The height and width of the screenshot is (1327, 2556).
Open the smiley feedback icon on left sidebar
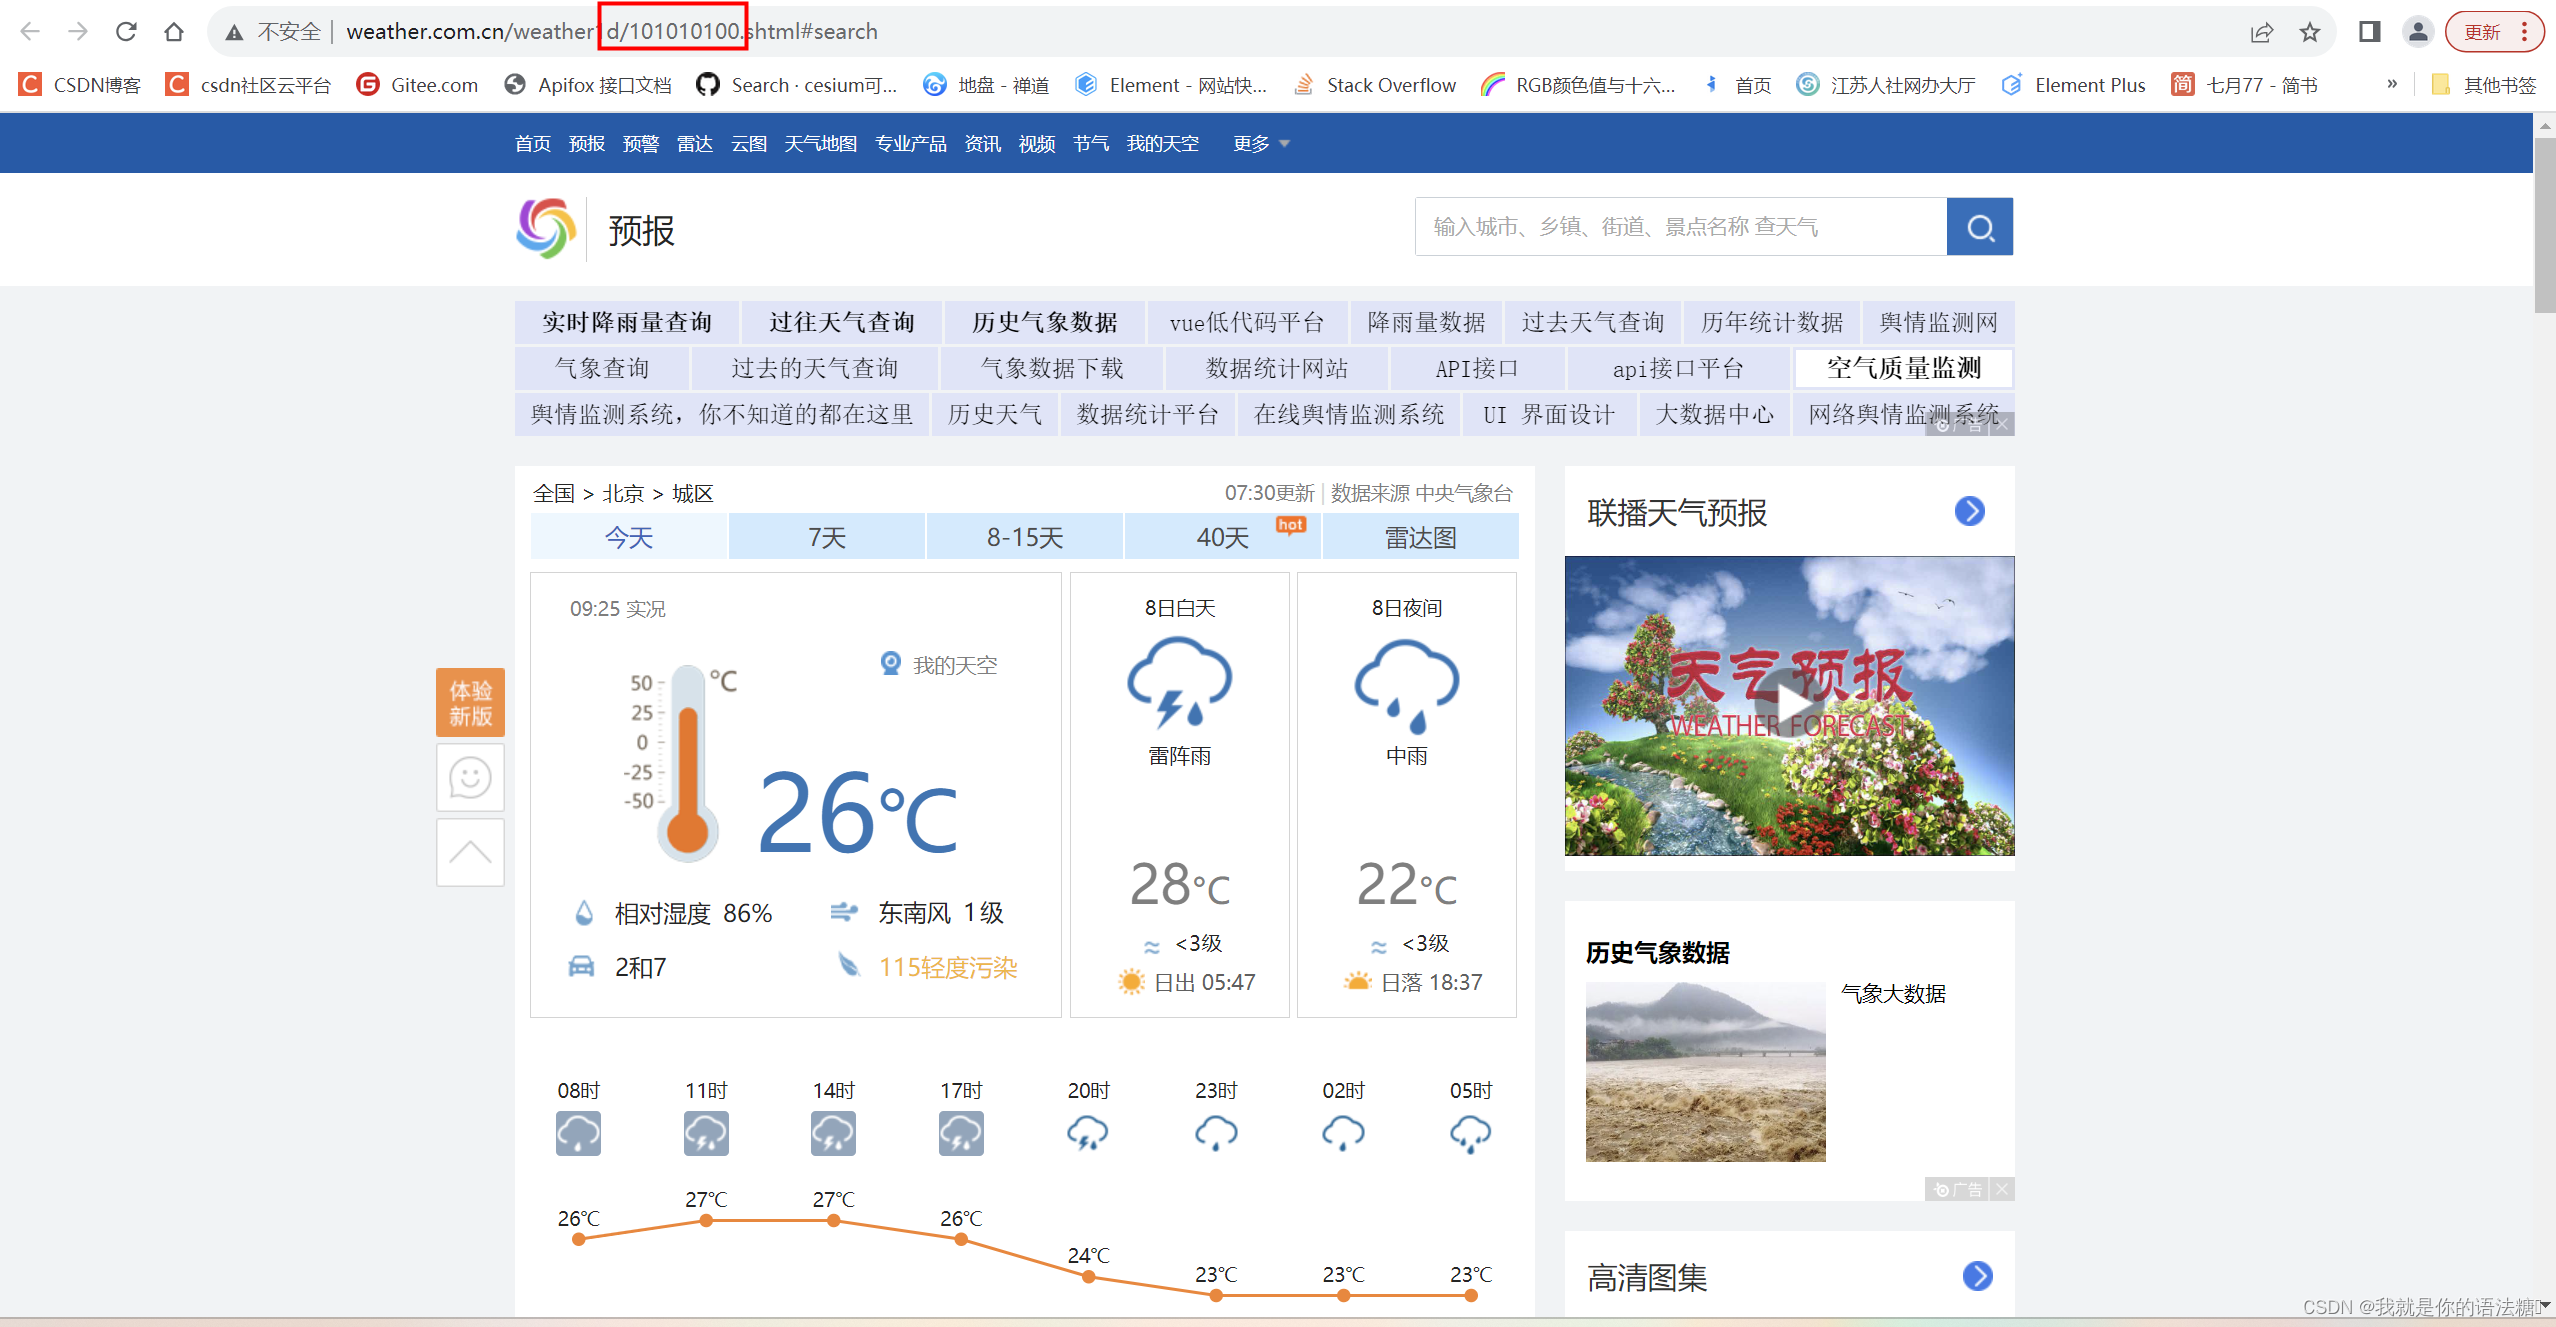tap(469, 777)
